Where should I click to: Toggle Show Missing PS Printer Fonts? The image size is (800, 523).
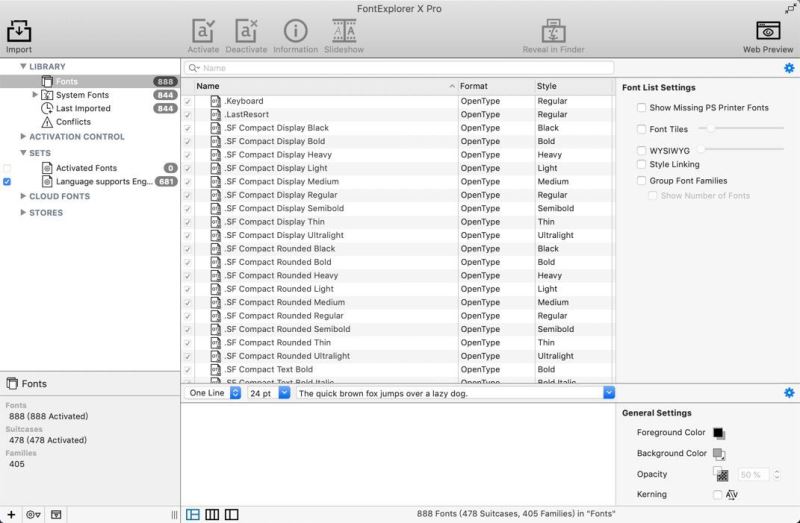tap(641, 108)
